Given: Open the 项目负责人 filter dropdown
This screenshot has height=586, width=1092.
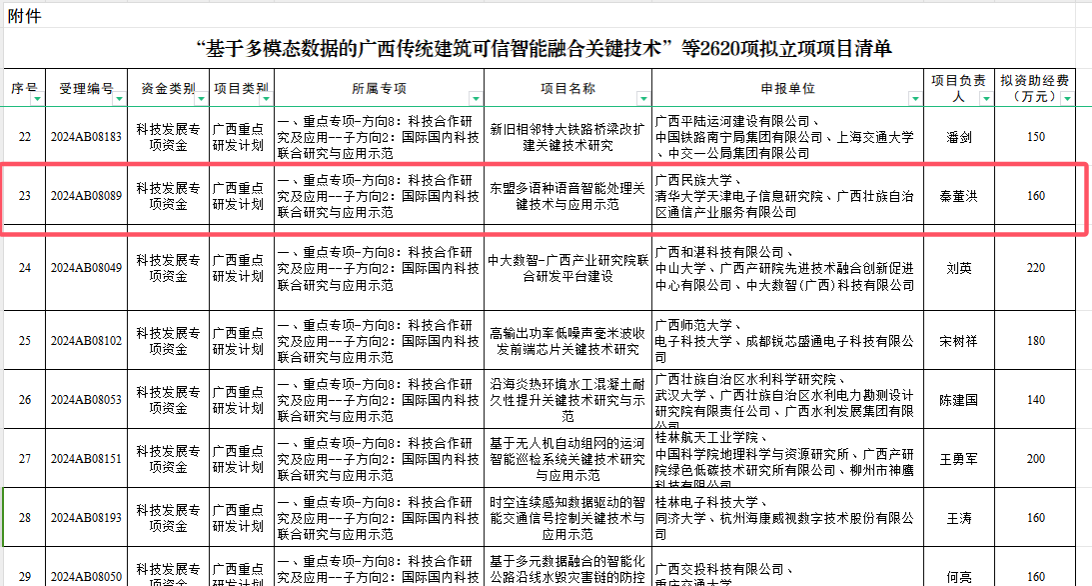Looking at the screenshot, I should (988, 98).
